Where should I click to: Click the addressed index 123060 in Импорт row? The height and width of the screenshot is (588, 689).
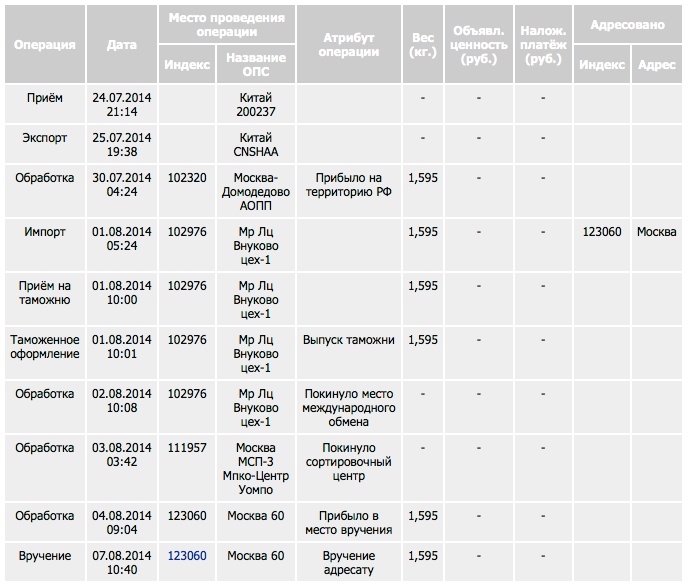pyautogui.click(x=602, y=232)
